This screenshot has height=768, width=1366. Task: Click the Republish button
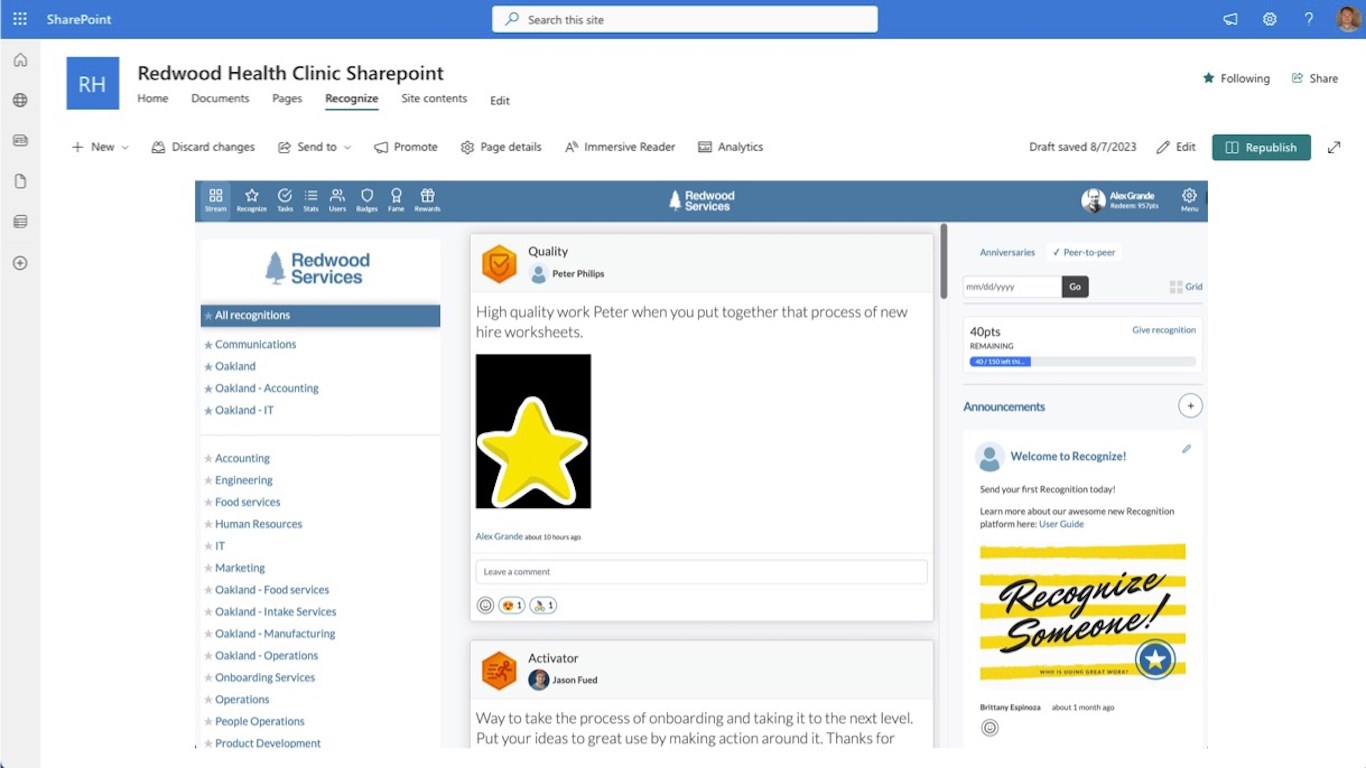pos(1261,147)
